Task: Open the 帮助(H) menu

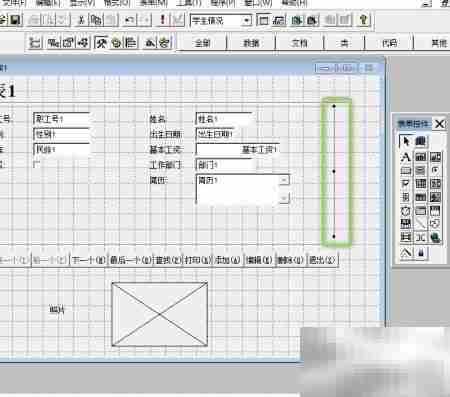Action: pyautogui.click(x=294, y=3)
